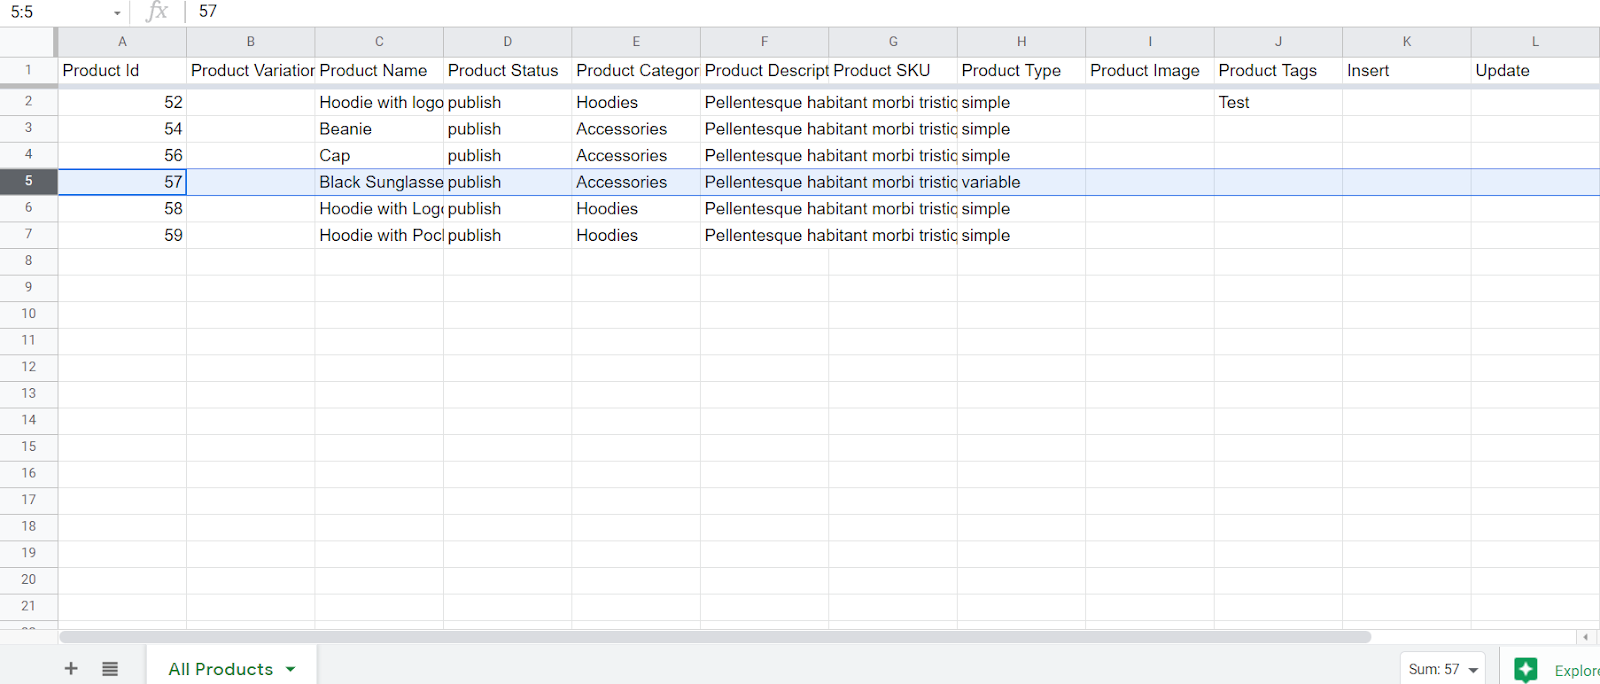Click the Product Id cell 52

click(x=122, y=102)
